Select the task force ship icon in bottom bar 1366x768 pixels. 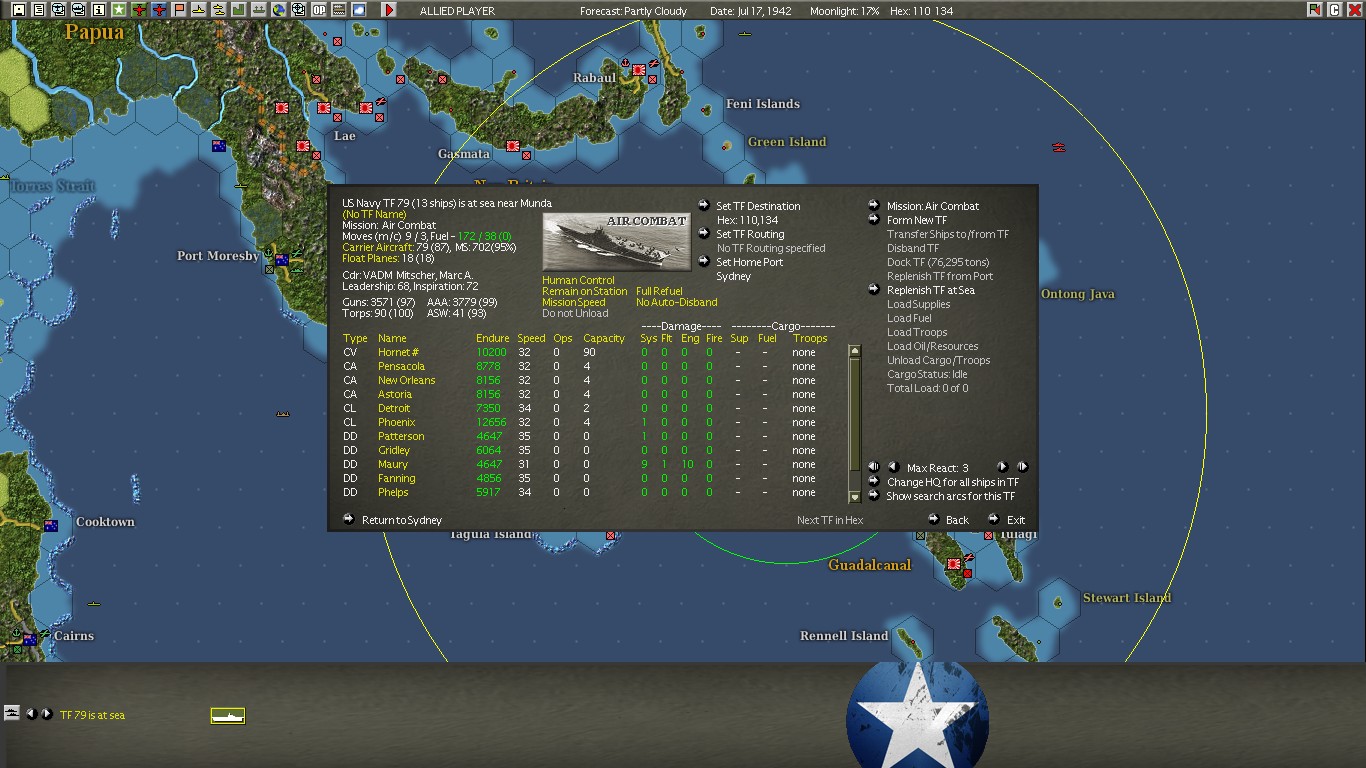point(228,715)
